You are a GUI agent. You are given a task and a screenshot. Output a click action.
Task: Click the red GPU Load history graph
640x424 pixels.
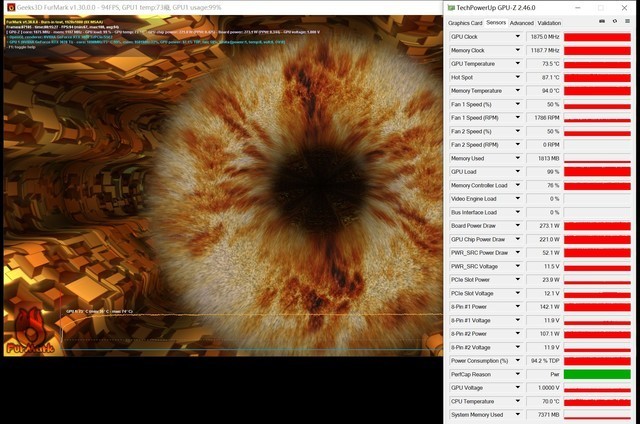[597, 171]
